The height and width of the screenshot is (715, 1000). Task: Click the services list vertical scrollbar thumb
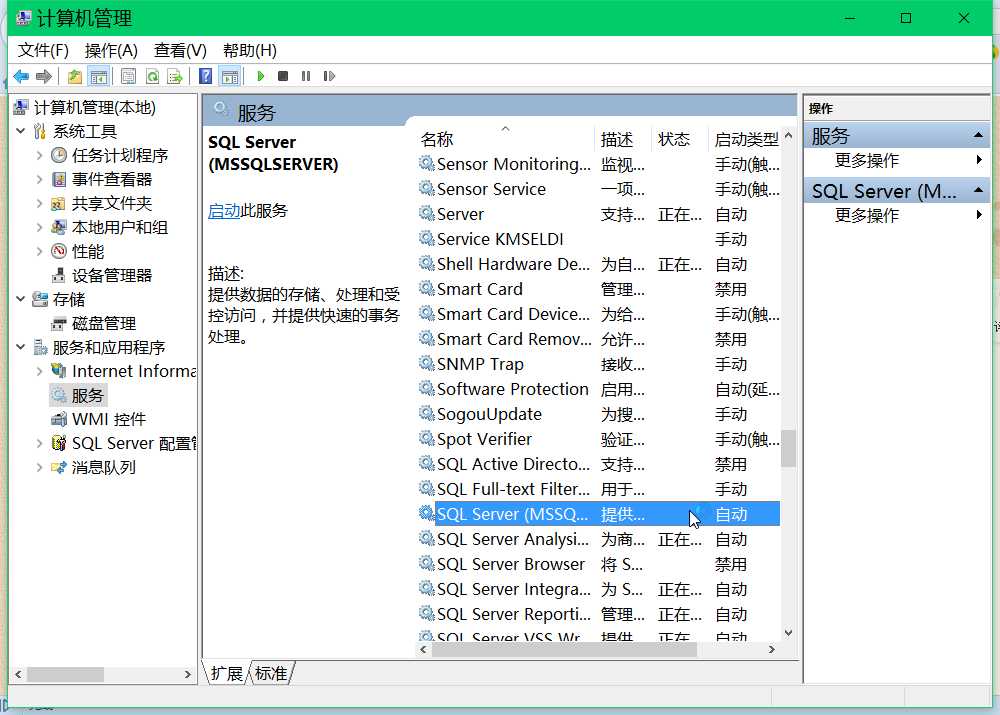click(788, 448)
